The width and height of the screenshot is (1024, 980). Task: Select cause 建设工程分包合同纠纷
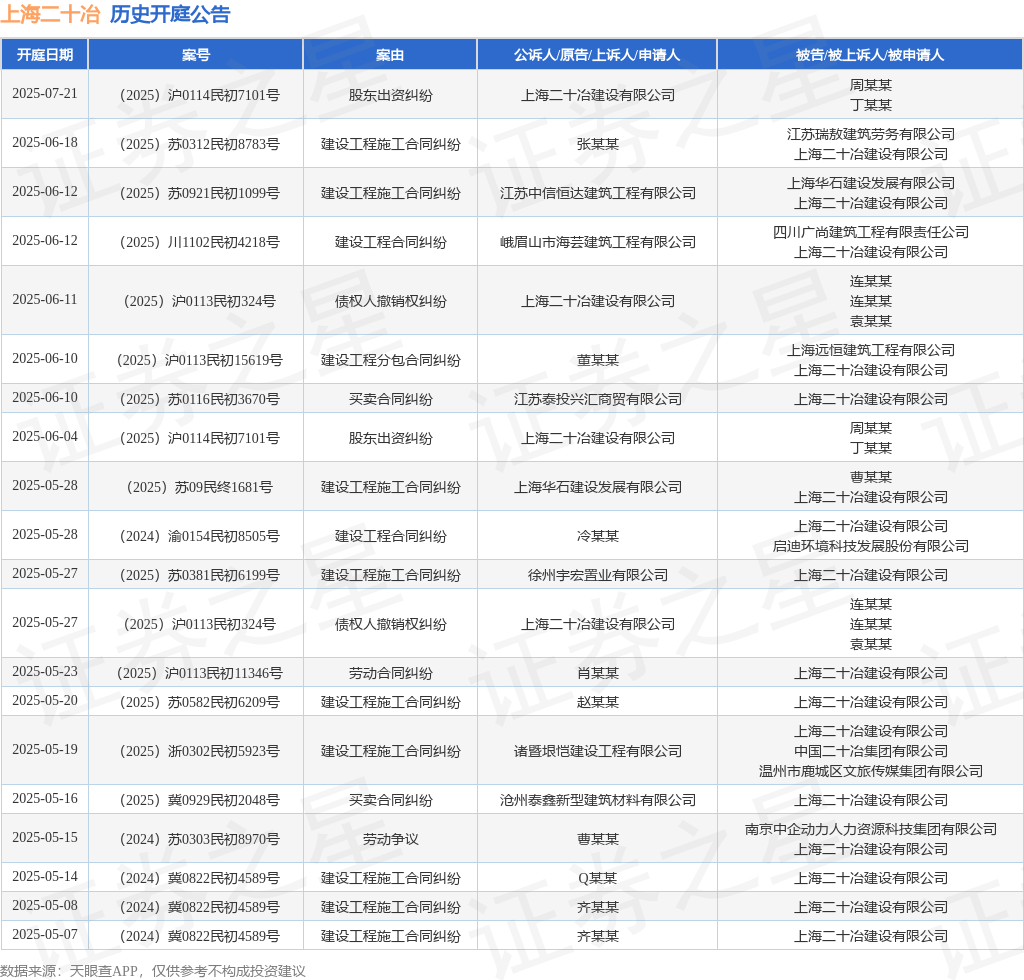click(391, 360)
